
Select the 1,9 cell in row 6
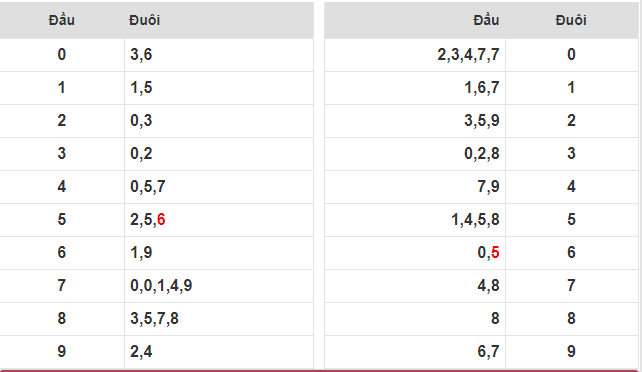pyautogui.click(x=219, y=253)
